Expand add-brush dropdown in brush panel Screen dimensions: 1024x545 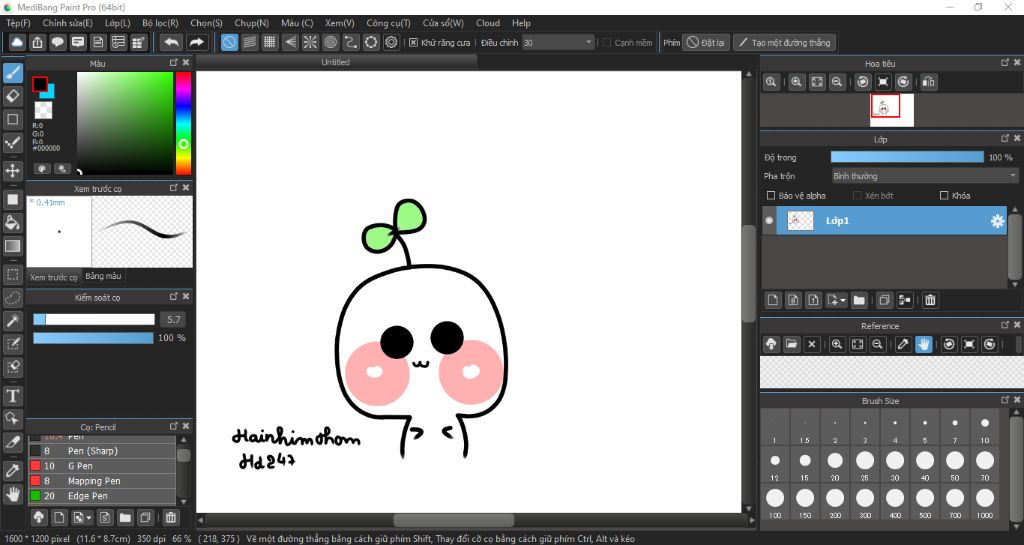pyautogui.click(x=88, y=518)
